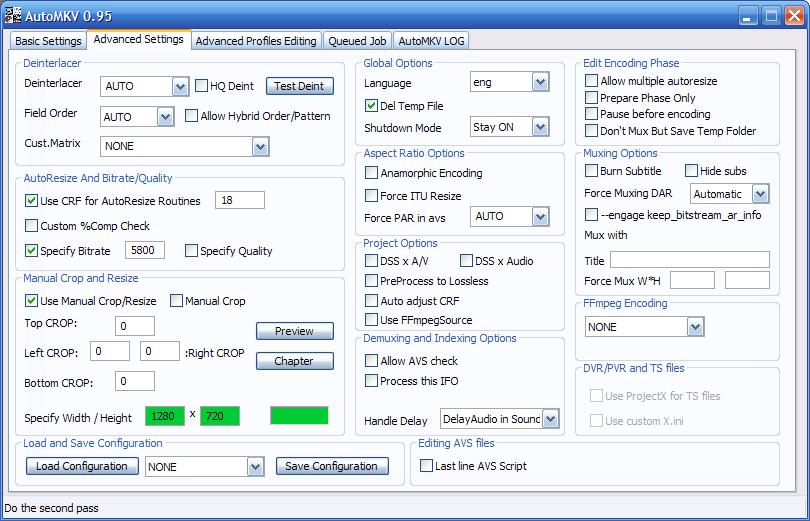
Task: Toggle Auto adjust CRF
Action: [x=371, y=301]
